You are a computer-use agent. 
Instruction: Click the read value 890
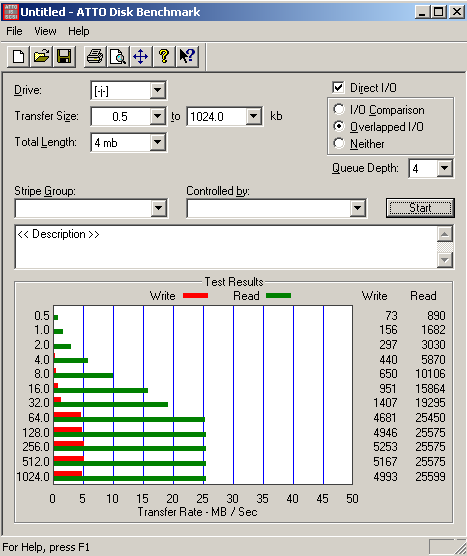click(436, 316)
